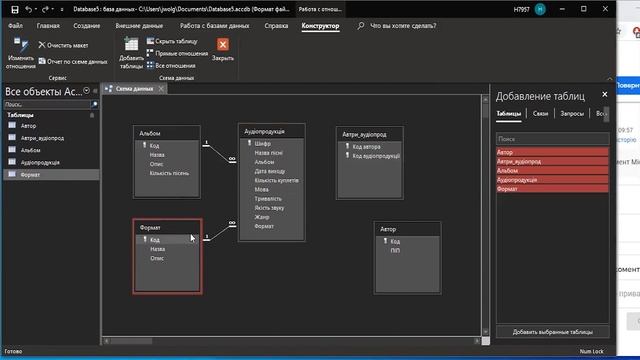The height and width of the screenshot is (360, 640).
Task: Select Альбом in Добавление таблиц list
Action: [552, 171]
